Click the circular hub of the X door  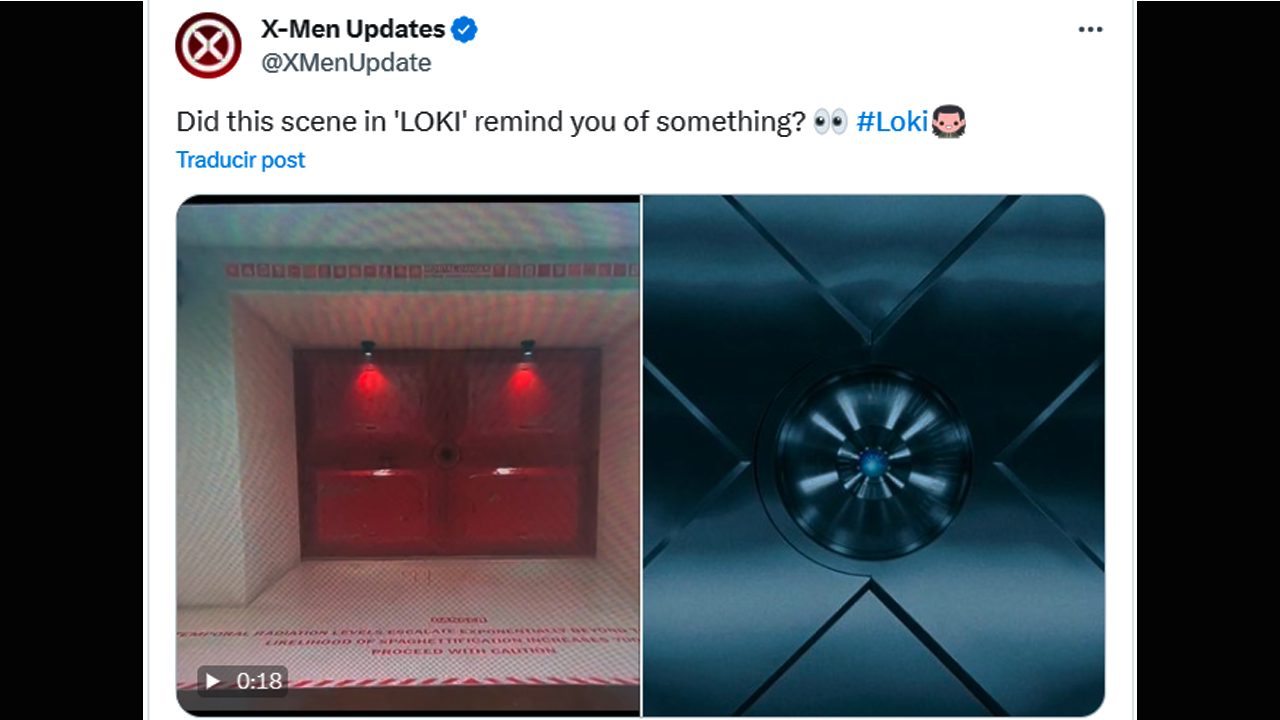point(873,462)
